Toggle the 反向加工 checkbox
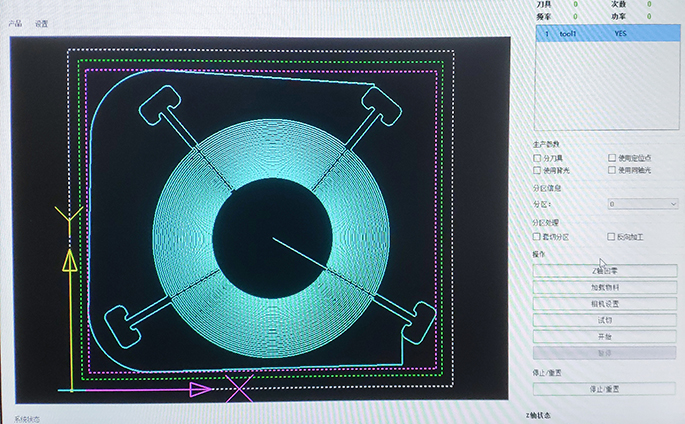The image size is (685, 424). pos(612,237)
